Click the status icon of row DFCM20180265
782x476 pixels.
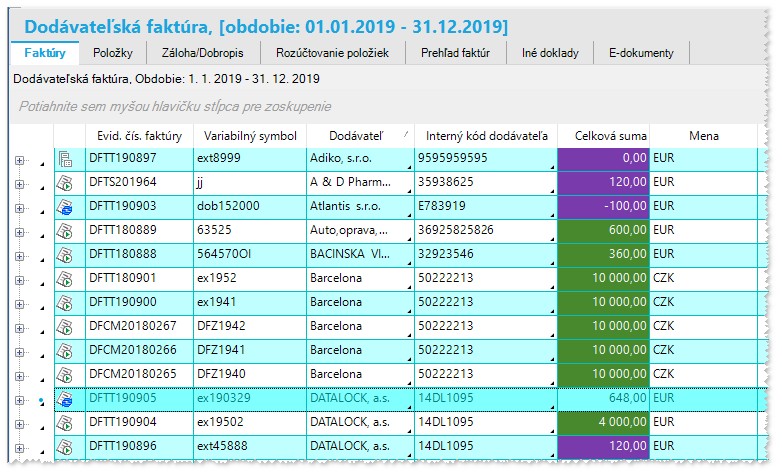point(64,375)
